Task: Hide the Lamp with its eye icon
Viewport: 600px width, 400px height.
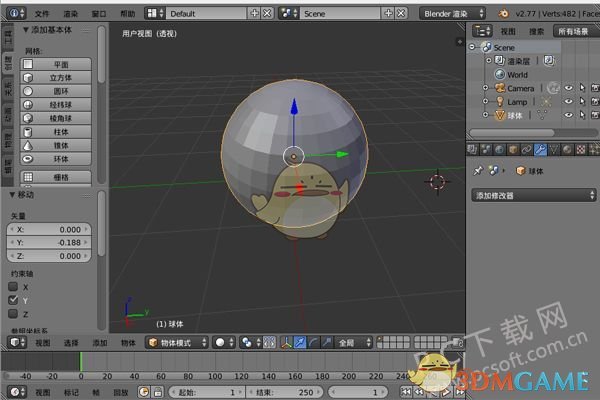Action: 569,101
